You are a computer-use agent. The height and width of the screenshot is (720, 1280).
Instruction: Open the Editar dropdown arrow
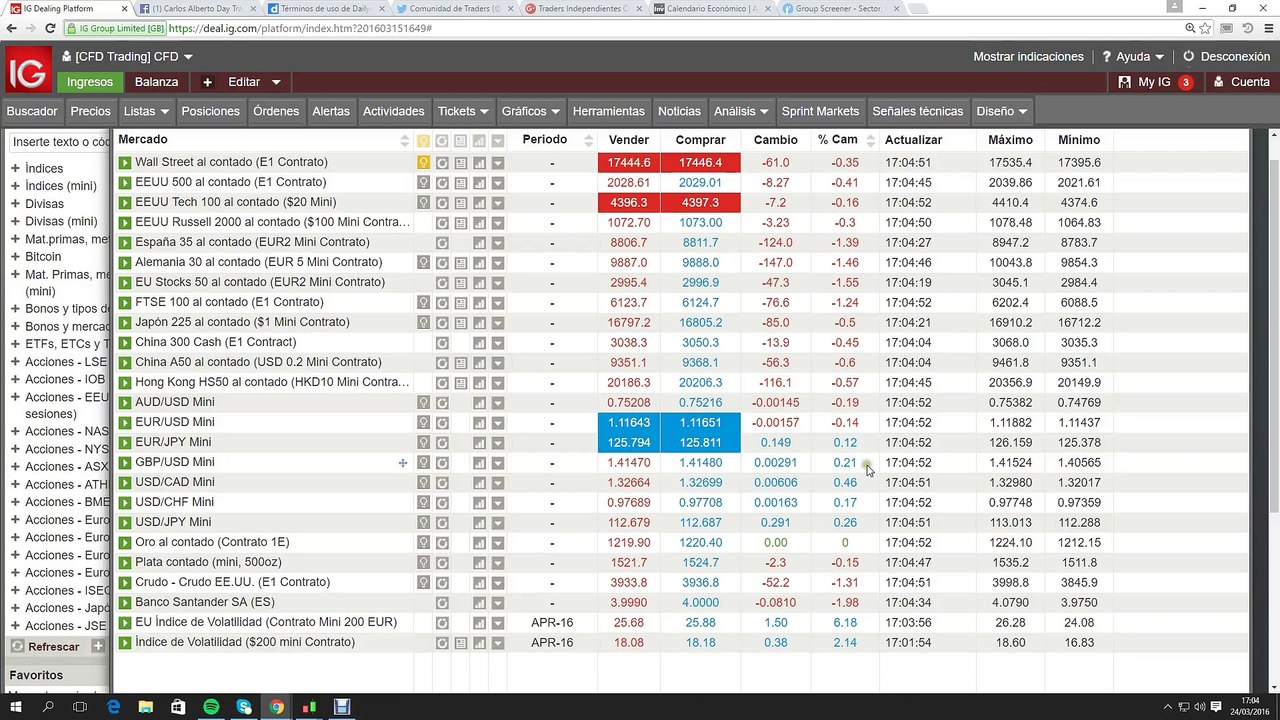(276, 82)
